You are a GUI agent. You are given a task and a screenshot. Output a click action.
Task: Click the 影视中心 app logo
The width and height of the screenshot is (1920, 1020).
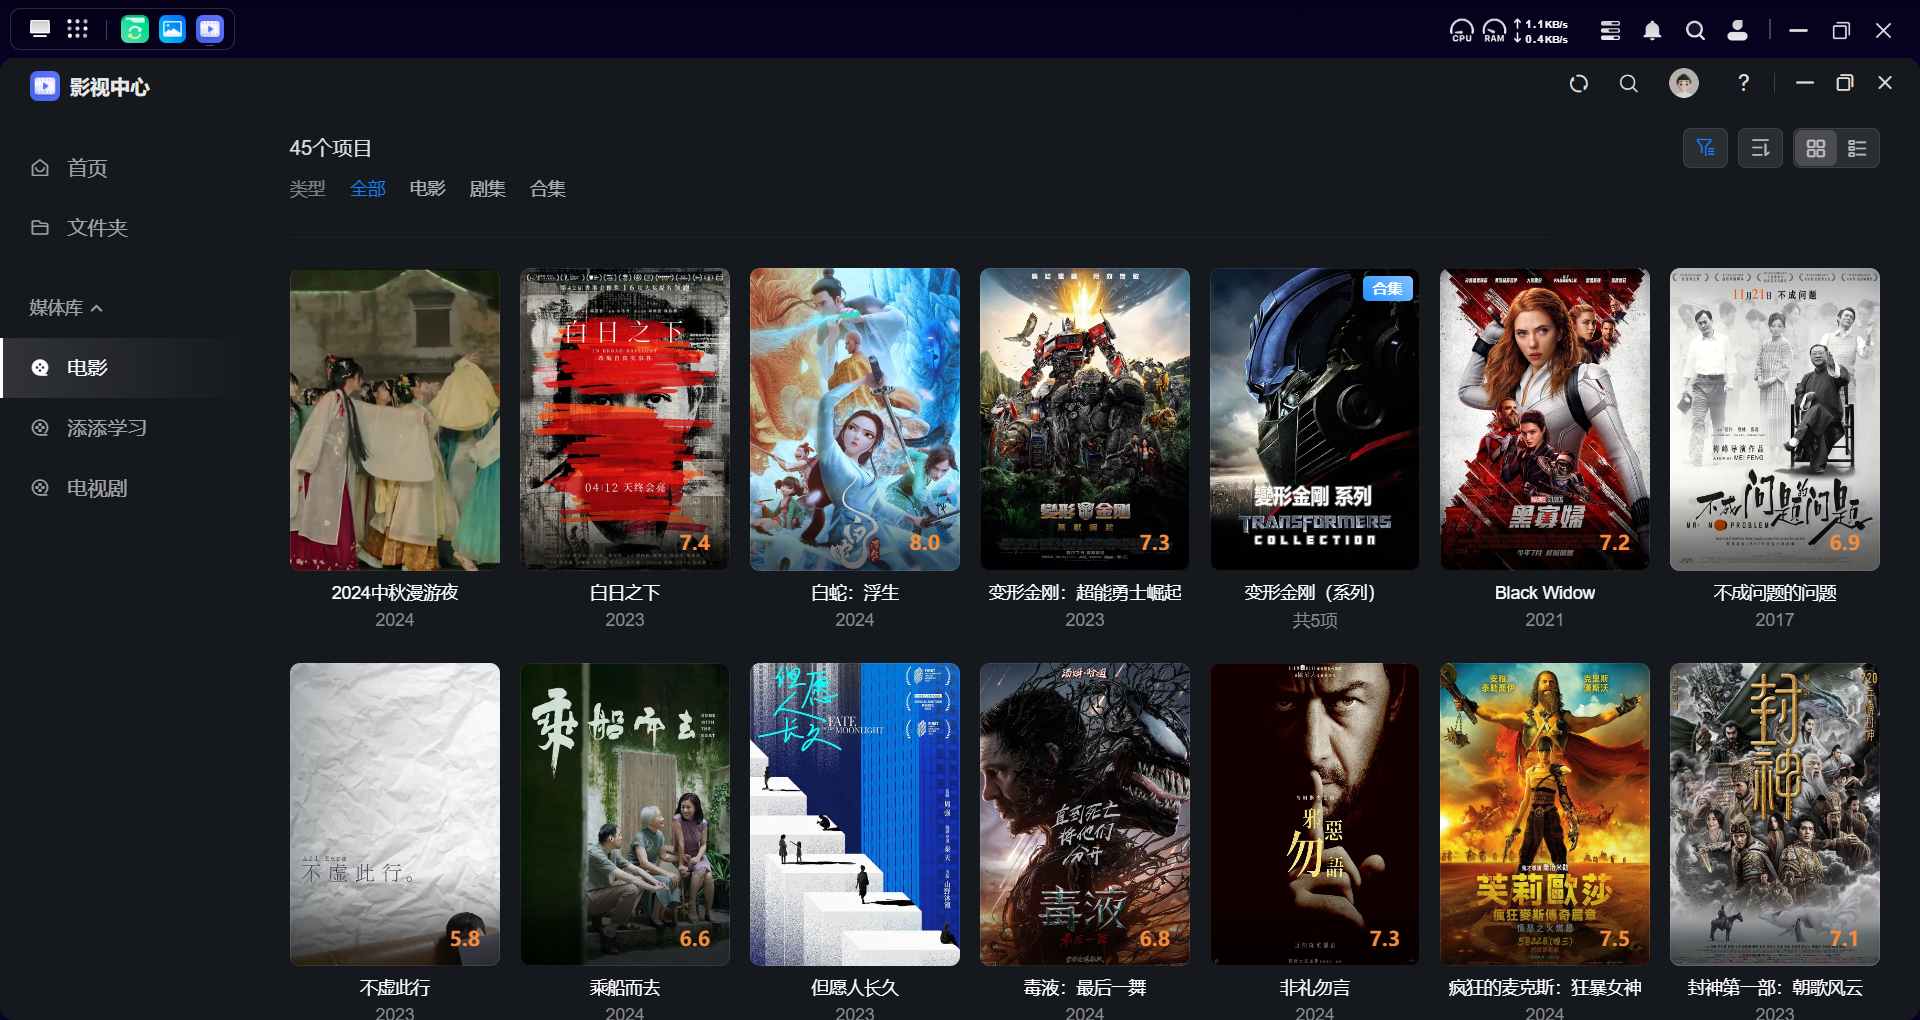coord(45,86)
